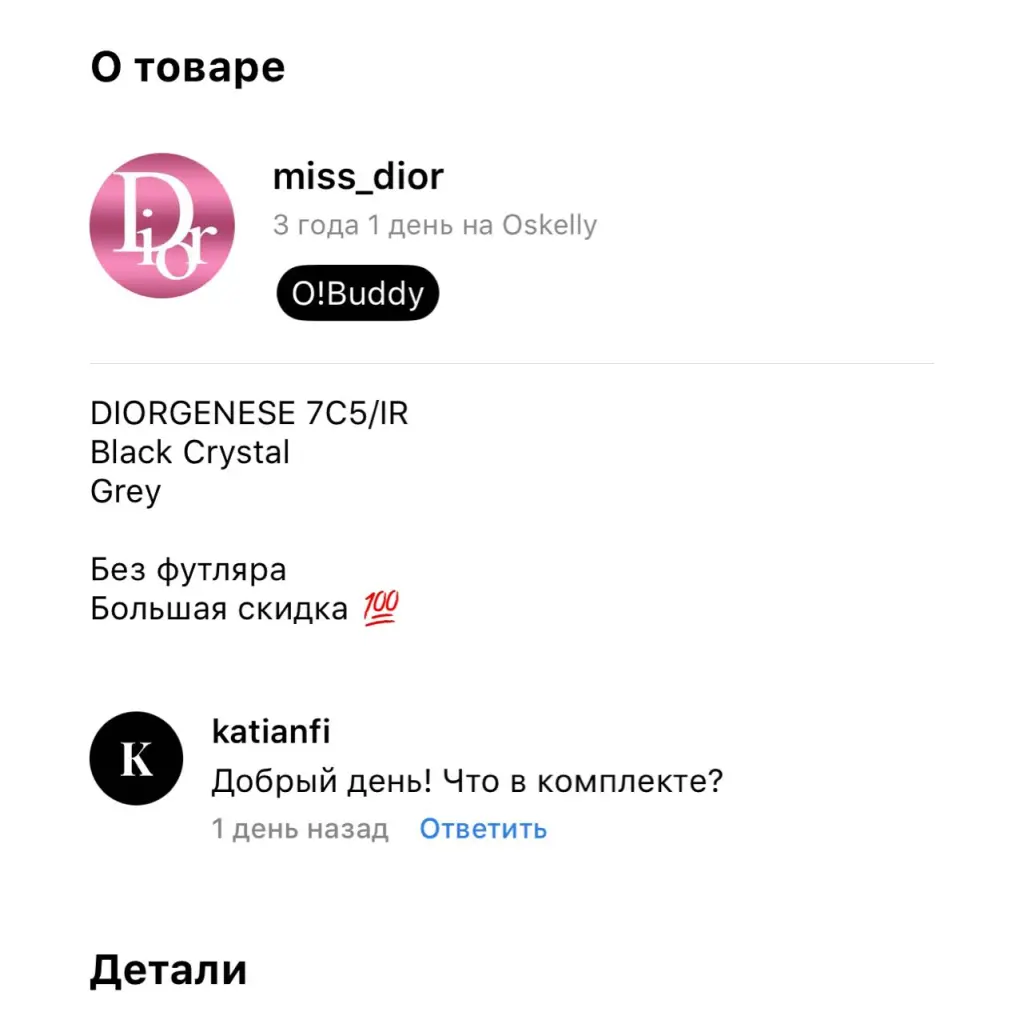Viewport: 1024px width, 1024px height.
Task: Click the 'Детали' section heading
Action: pos(168,970)
